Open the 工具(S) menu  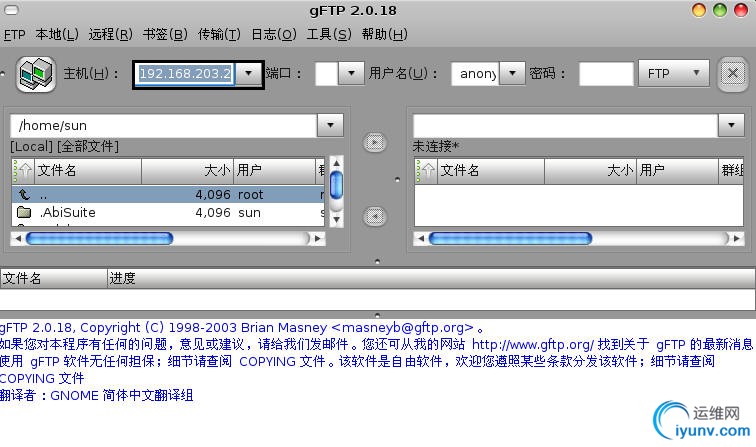click(329, 34)
